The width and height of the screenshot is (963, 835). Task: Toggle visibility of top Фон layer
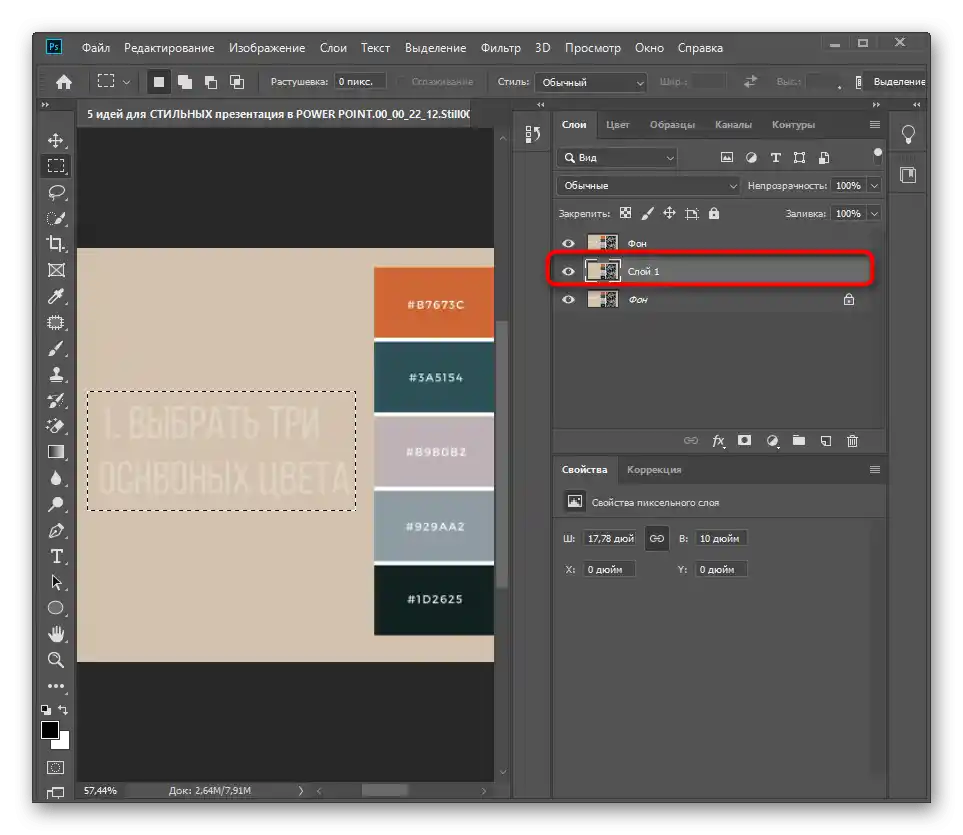click(x=569, y=243)
